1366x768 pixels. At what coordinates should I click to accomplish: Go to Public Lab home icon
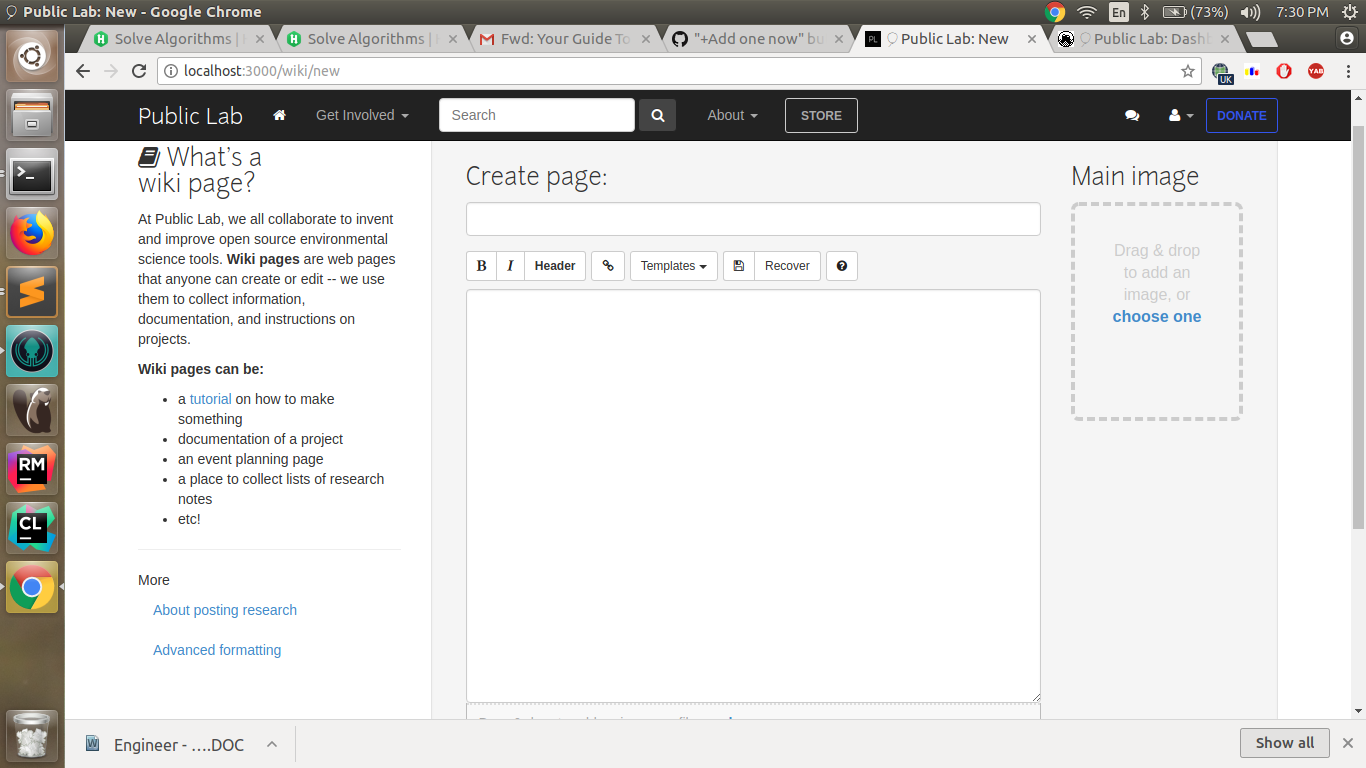pyautogui.click(x=280, y=115)
